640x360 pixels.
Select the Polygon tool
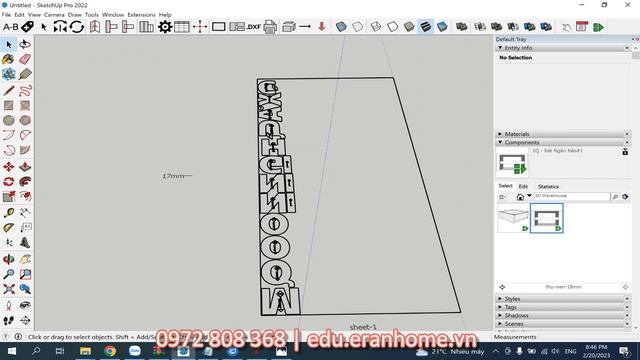click(25, 120)
